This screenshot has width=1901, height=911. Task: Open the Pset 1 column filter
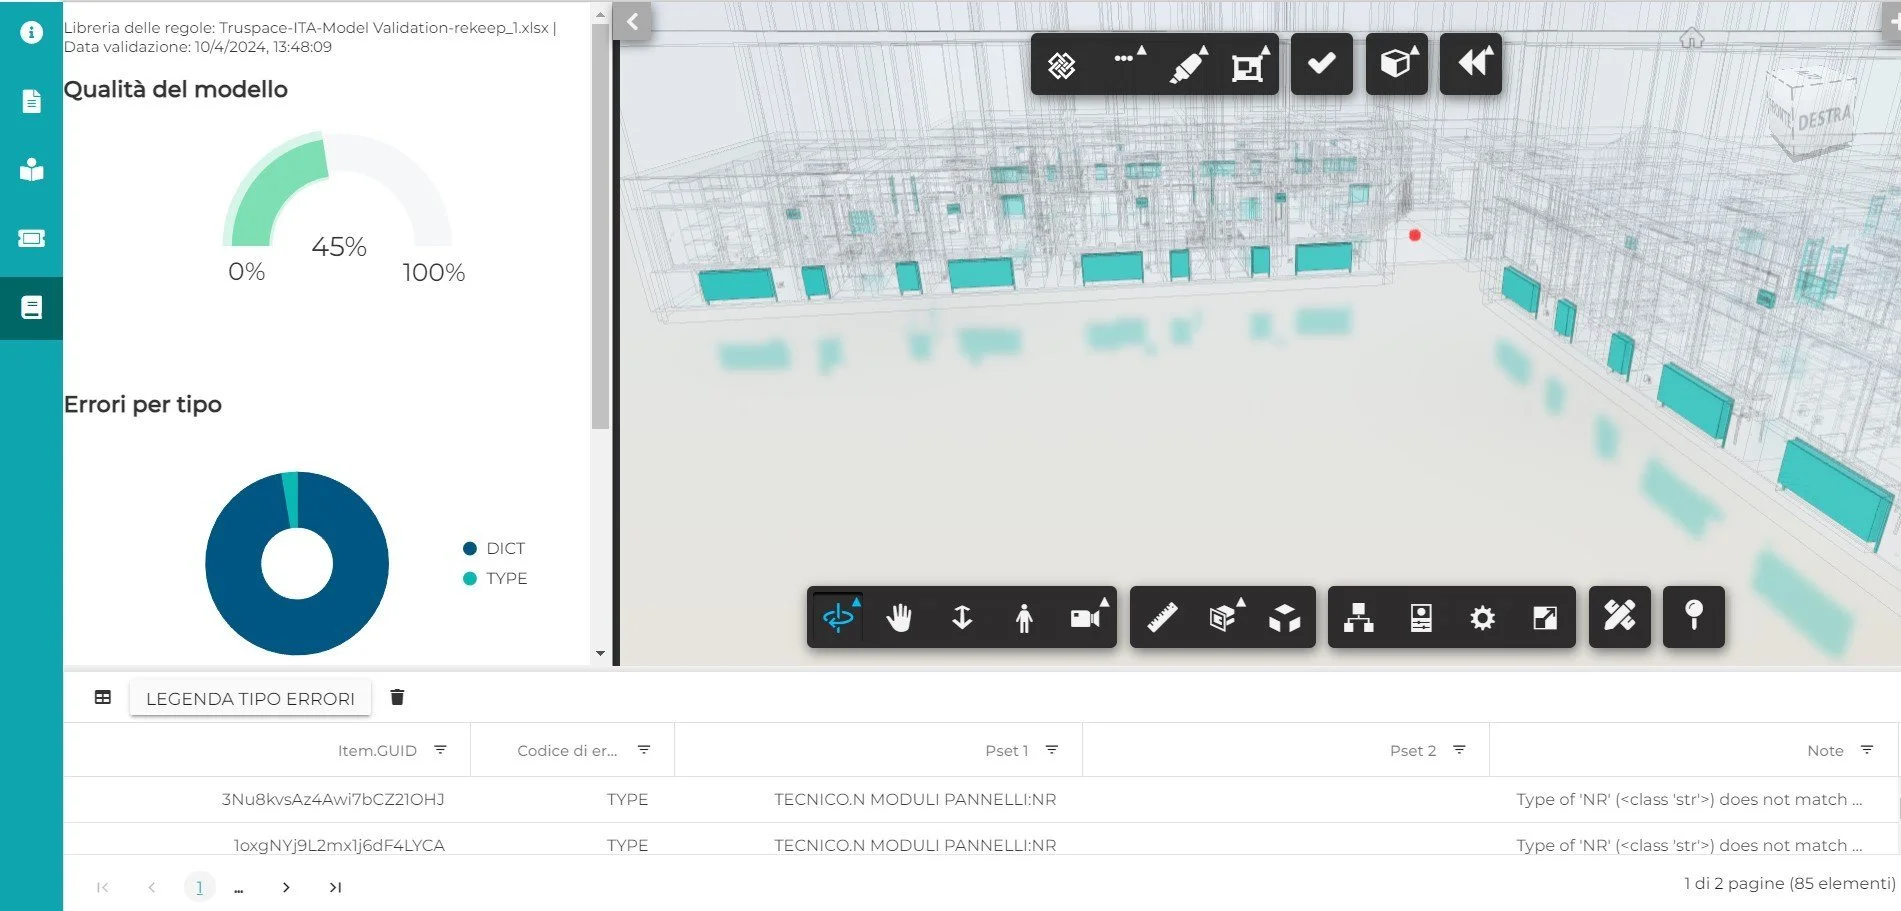pyautogui.click(x=1051, y=749)
